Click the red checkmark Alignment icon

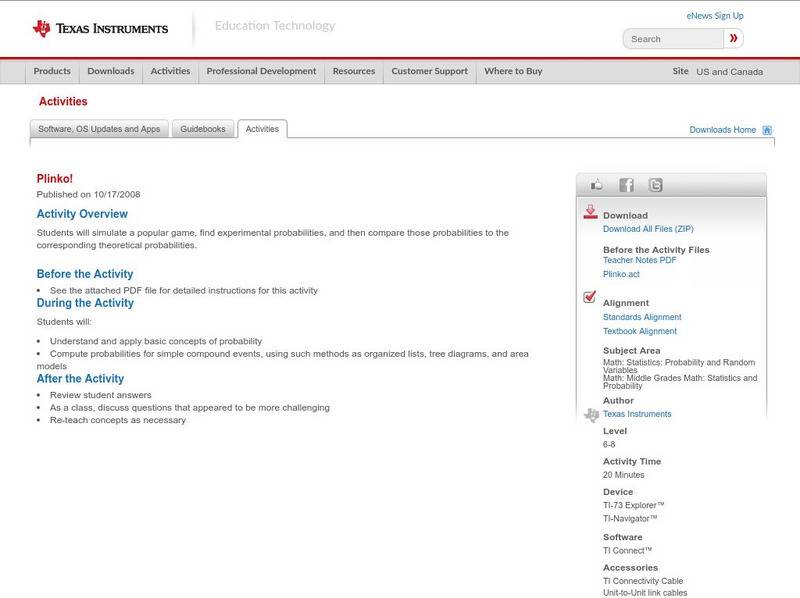pyautogui.click(x=590, y=298)
